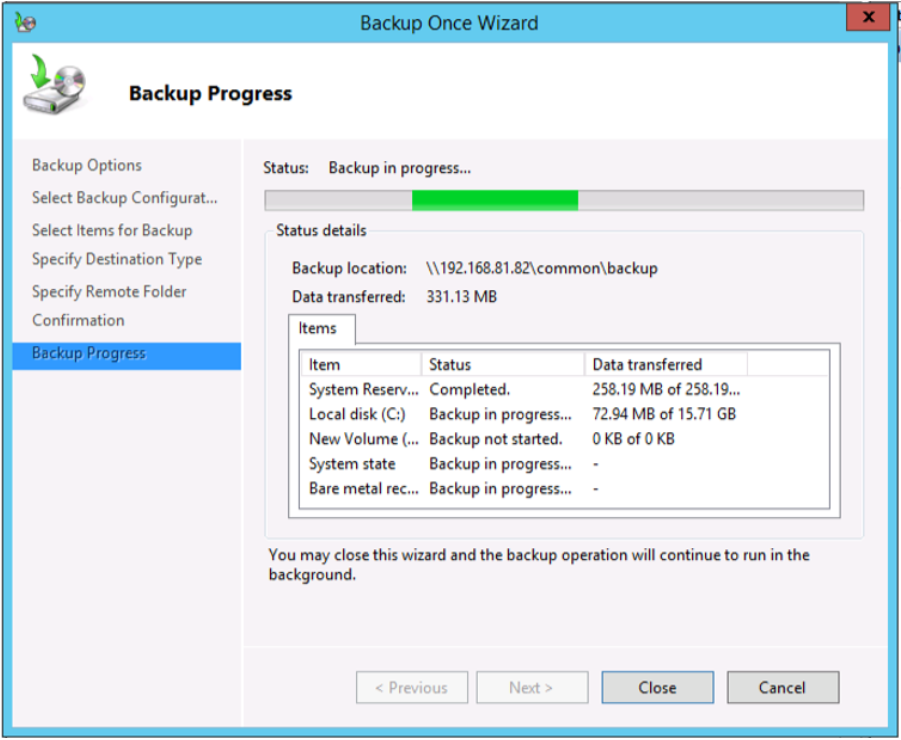Open the Select Items for Backup step

pos(112,230)
